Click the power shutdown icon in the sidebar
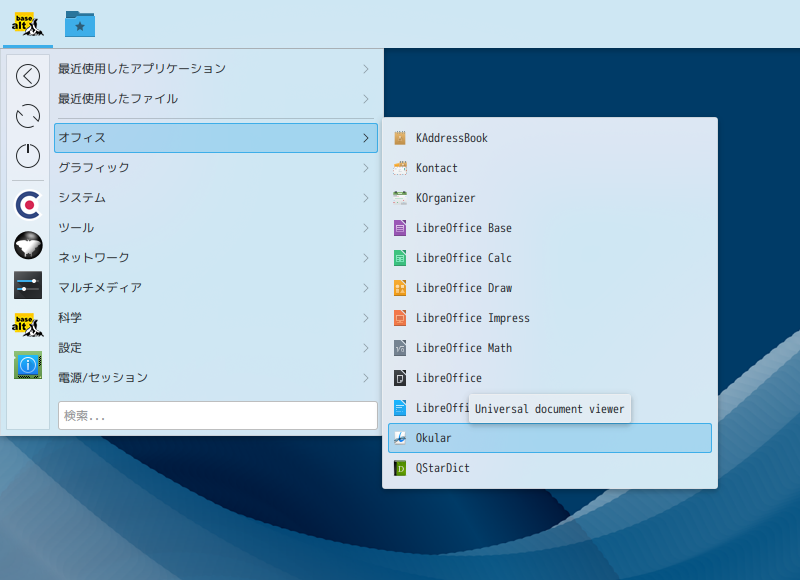 pos(28,156)
